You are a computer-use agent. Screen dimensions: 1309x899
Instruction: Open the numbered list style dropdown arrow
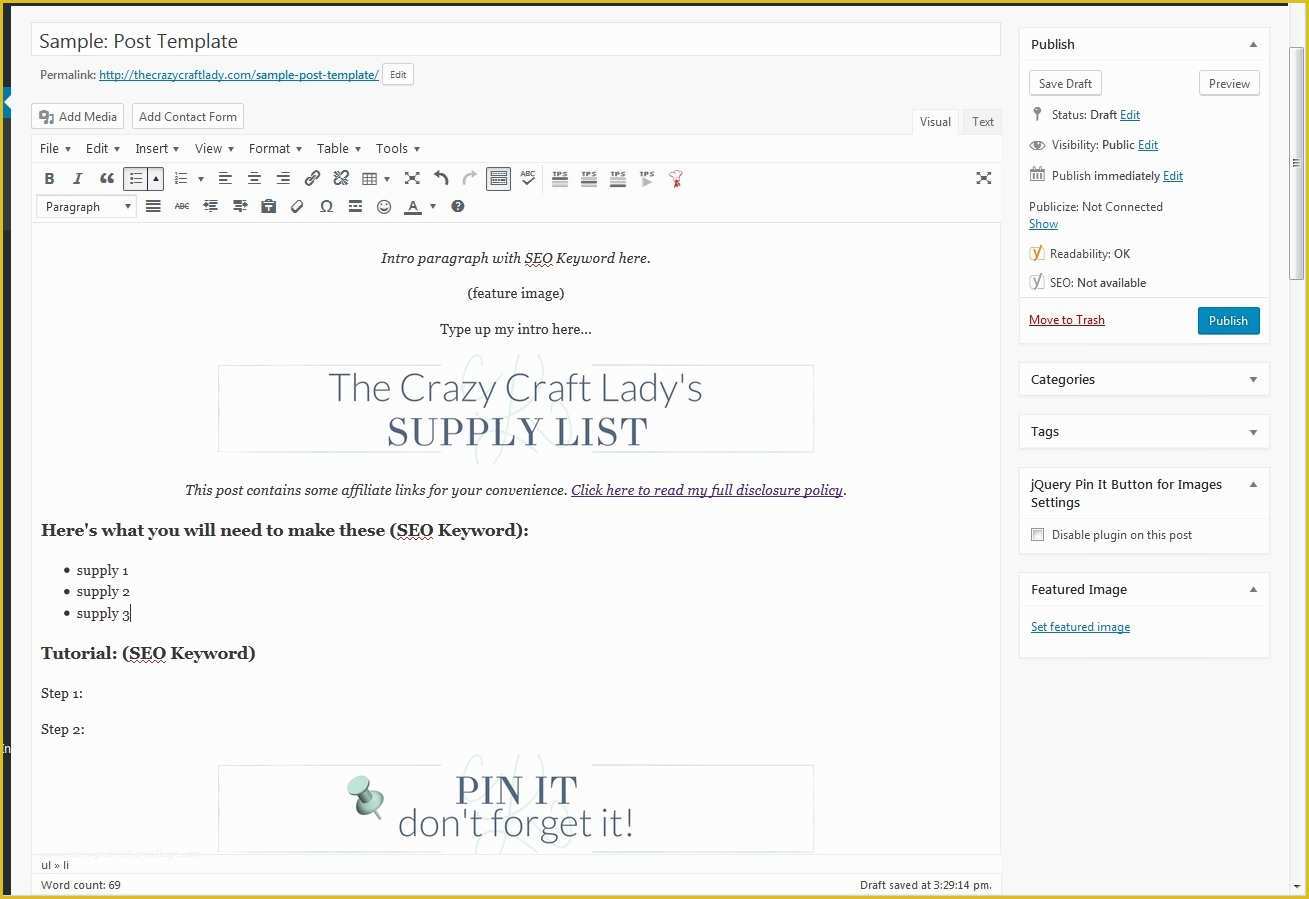click(200, 178)
